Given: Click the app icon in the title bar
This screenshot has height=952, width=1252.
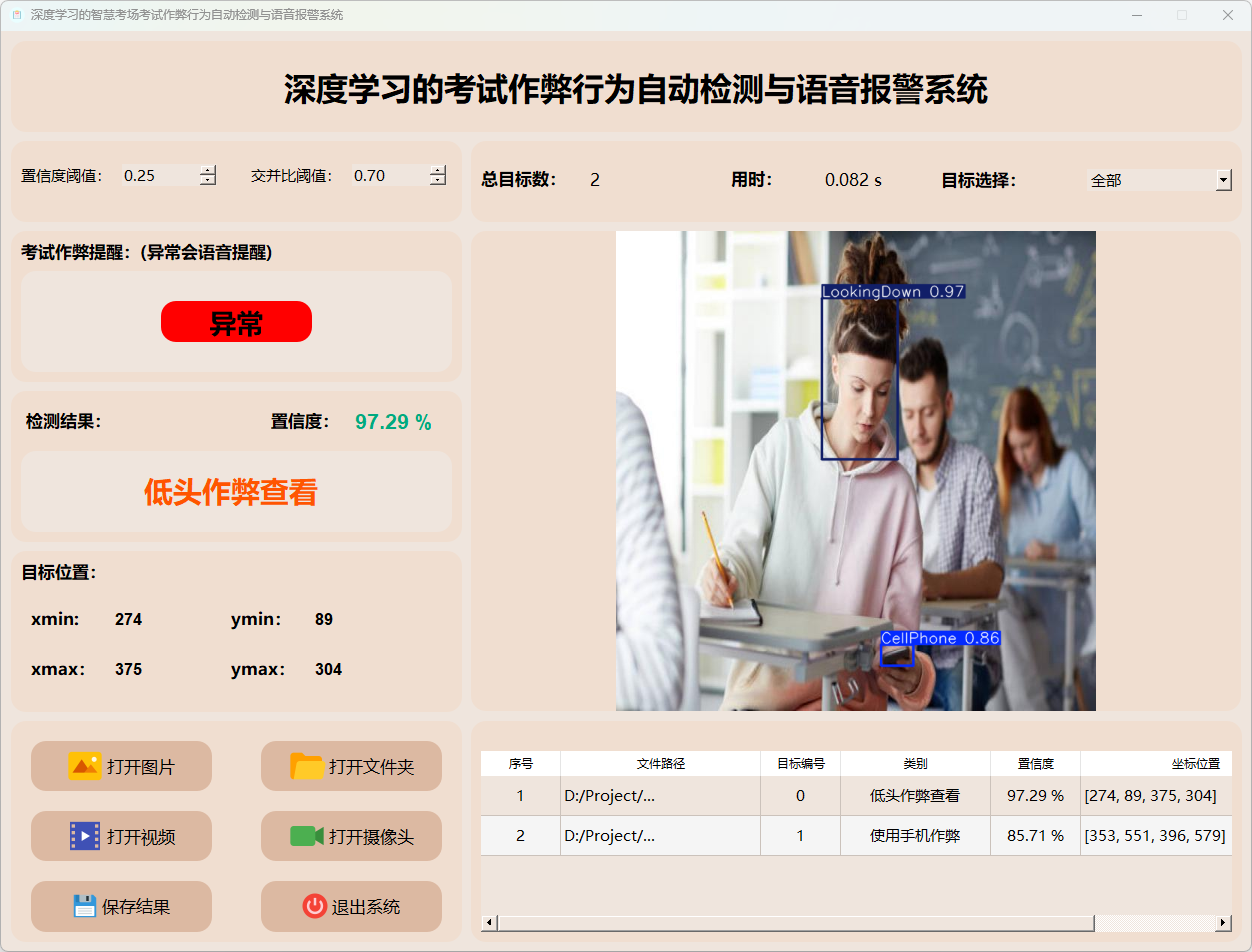Looking at the screenshot, I should pos(17,15).
